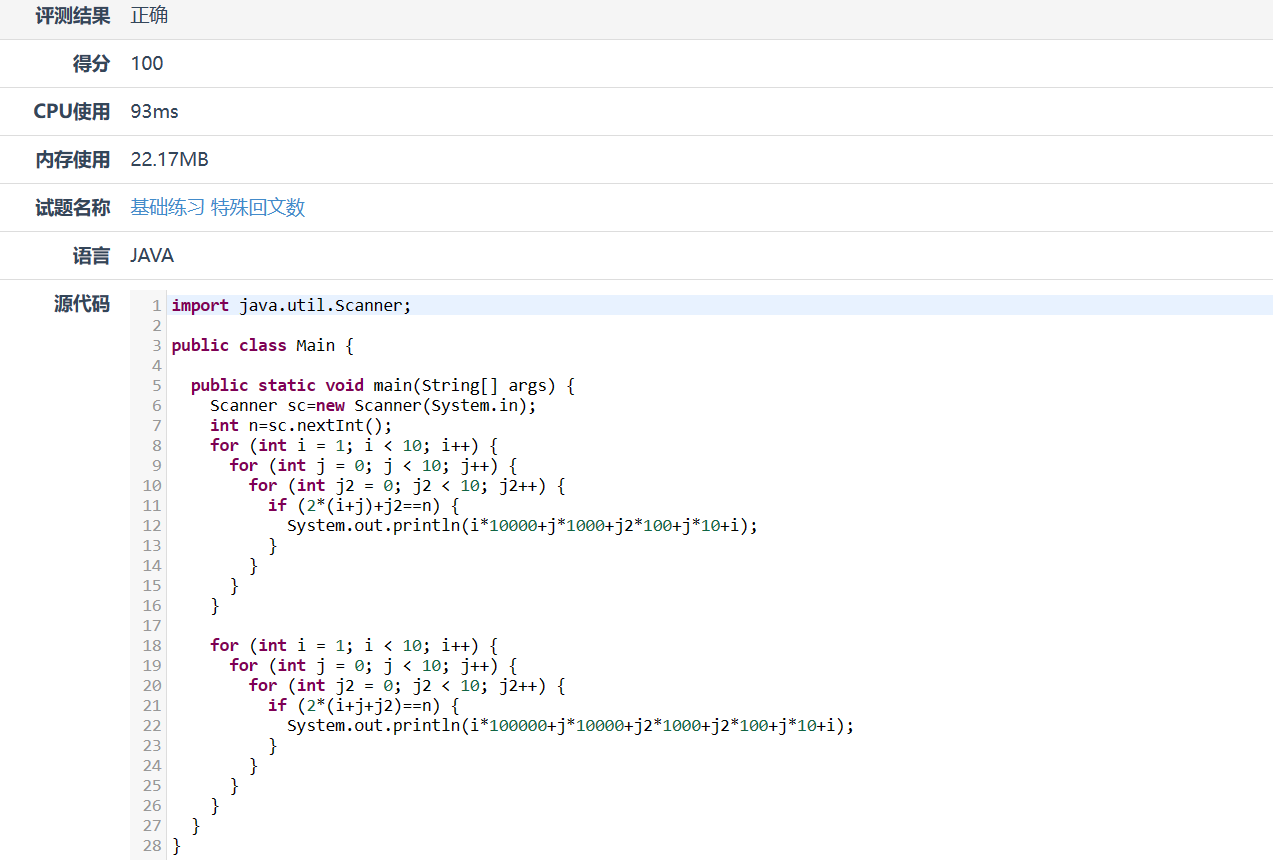The height and width of the screenshot is (866, 1273).
Task: Open the 基础练习 特殊回文数 problem link
Action: pyautogui.click(x=217, y=208)
